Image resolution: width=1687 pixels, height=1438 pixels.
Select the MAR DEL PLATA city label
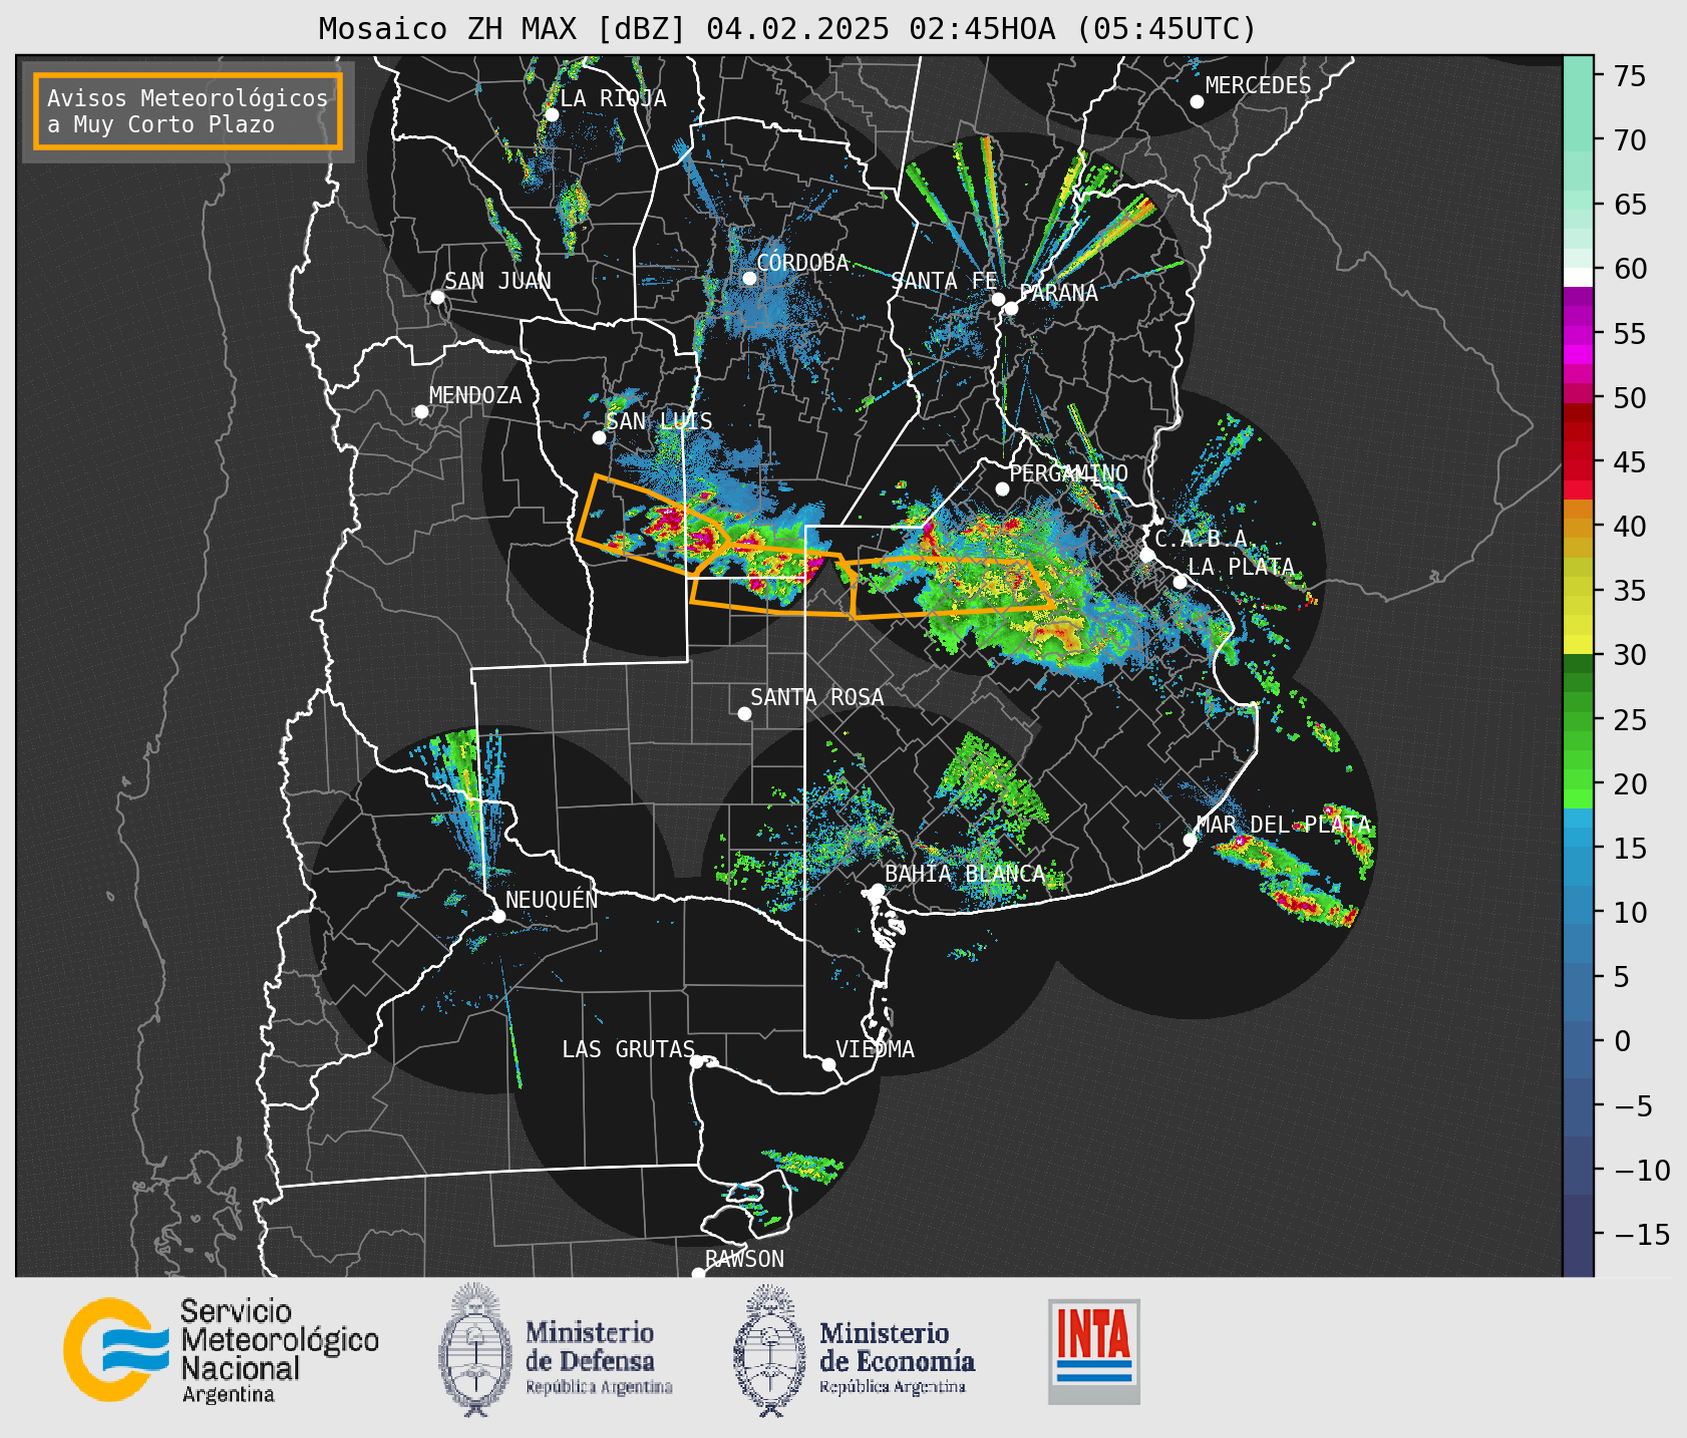(x=1284, y=825)
